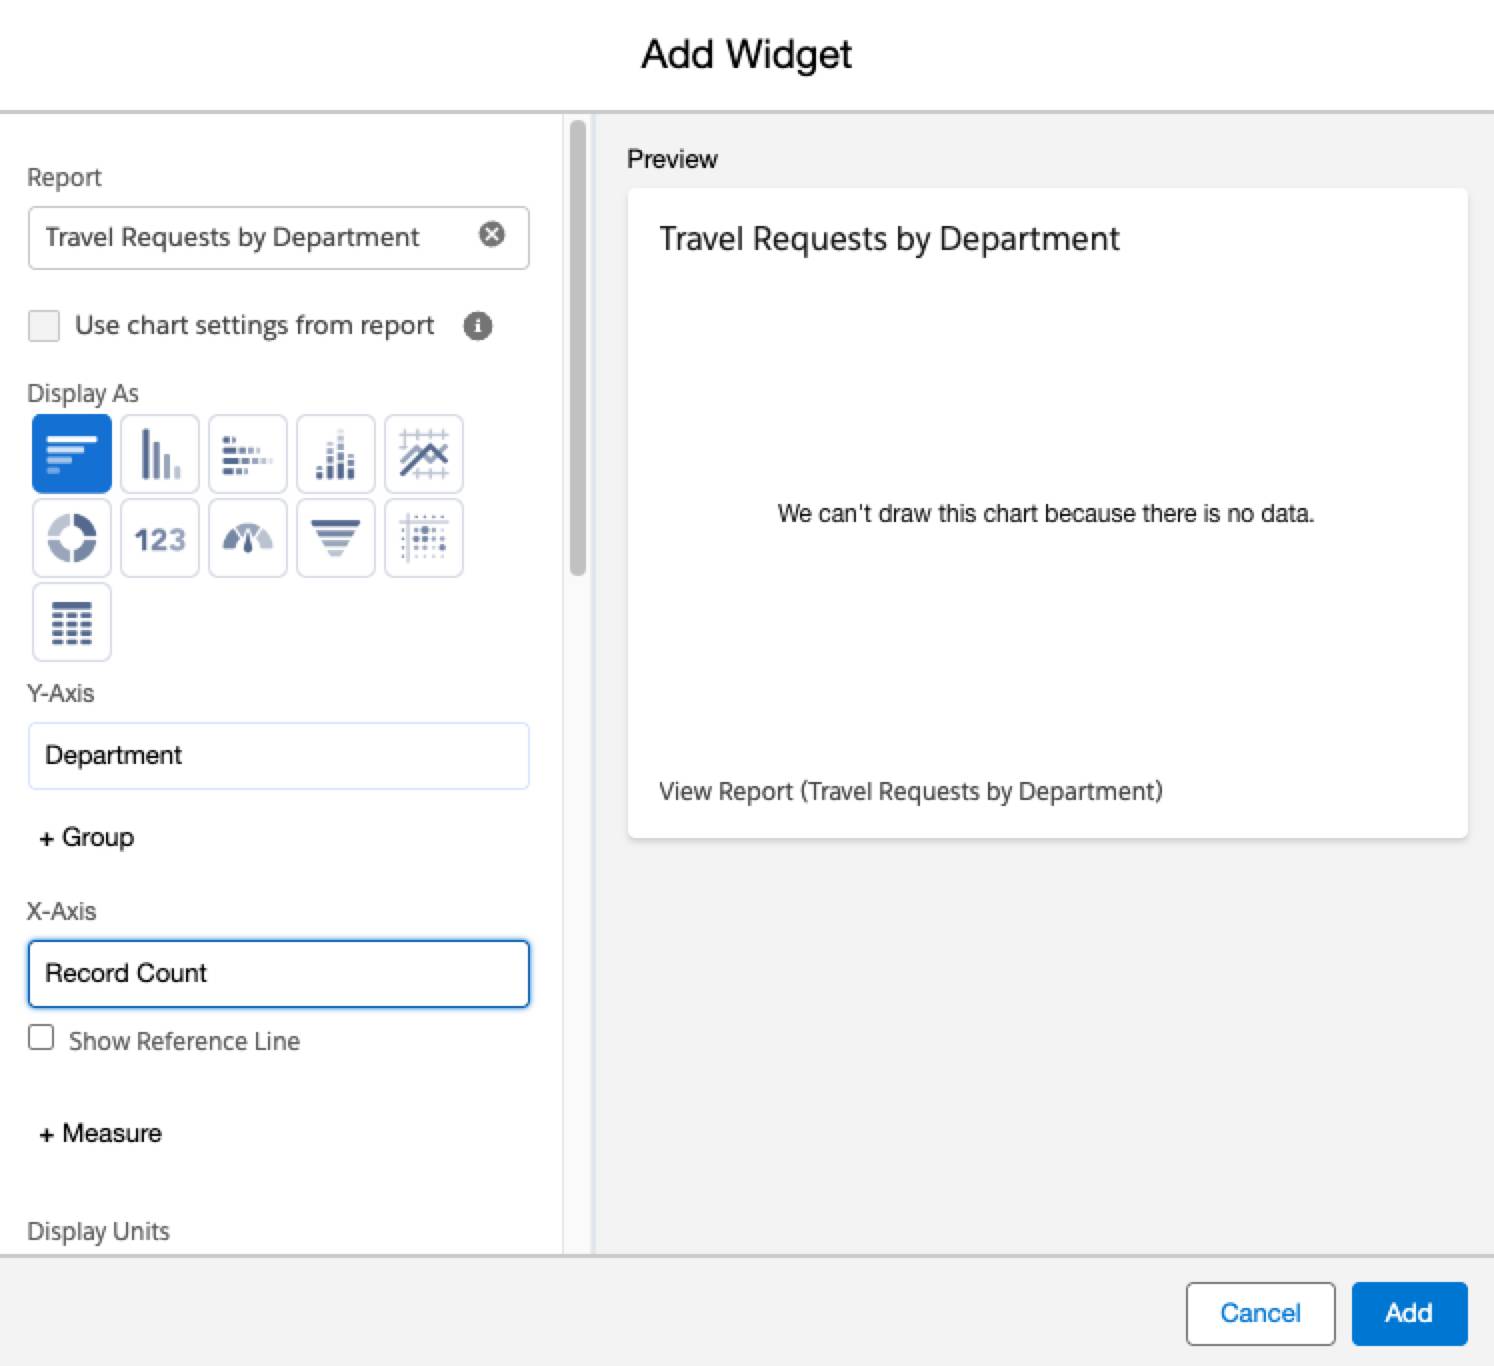Enable the Use chart settings from report checkbox
This screenshot has width=1494, height=1366.
[x=43, y=325]
